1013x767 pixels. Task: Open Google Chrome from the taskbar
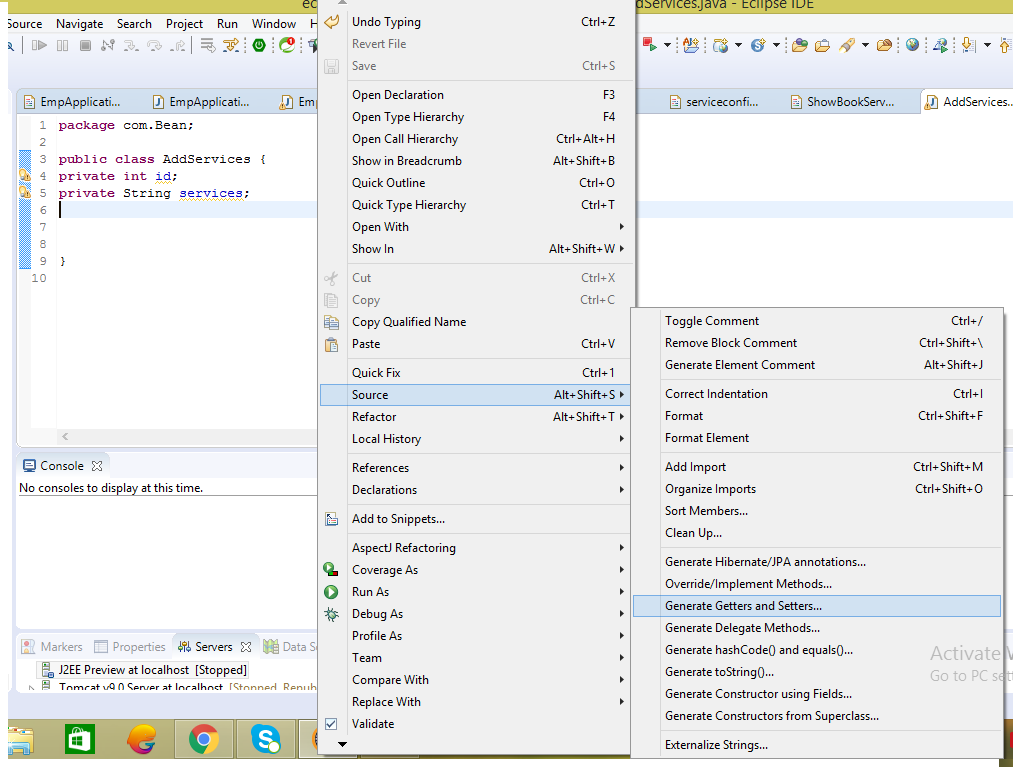203,740
